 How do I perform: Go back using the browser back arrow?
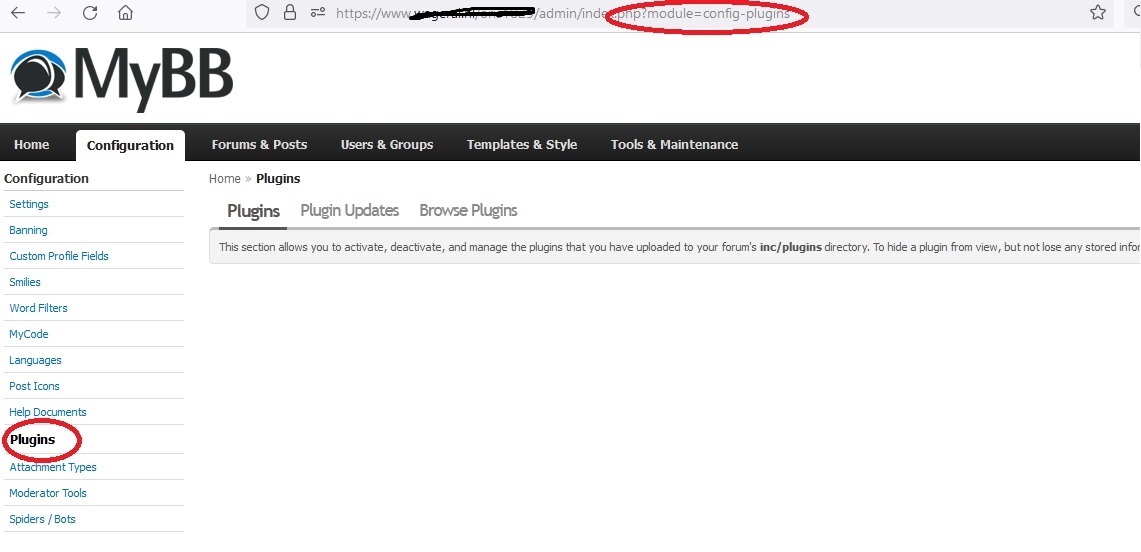(18, 12)
